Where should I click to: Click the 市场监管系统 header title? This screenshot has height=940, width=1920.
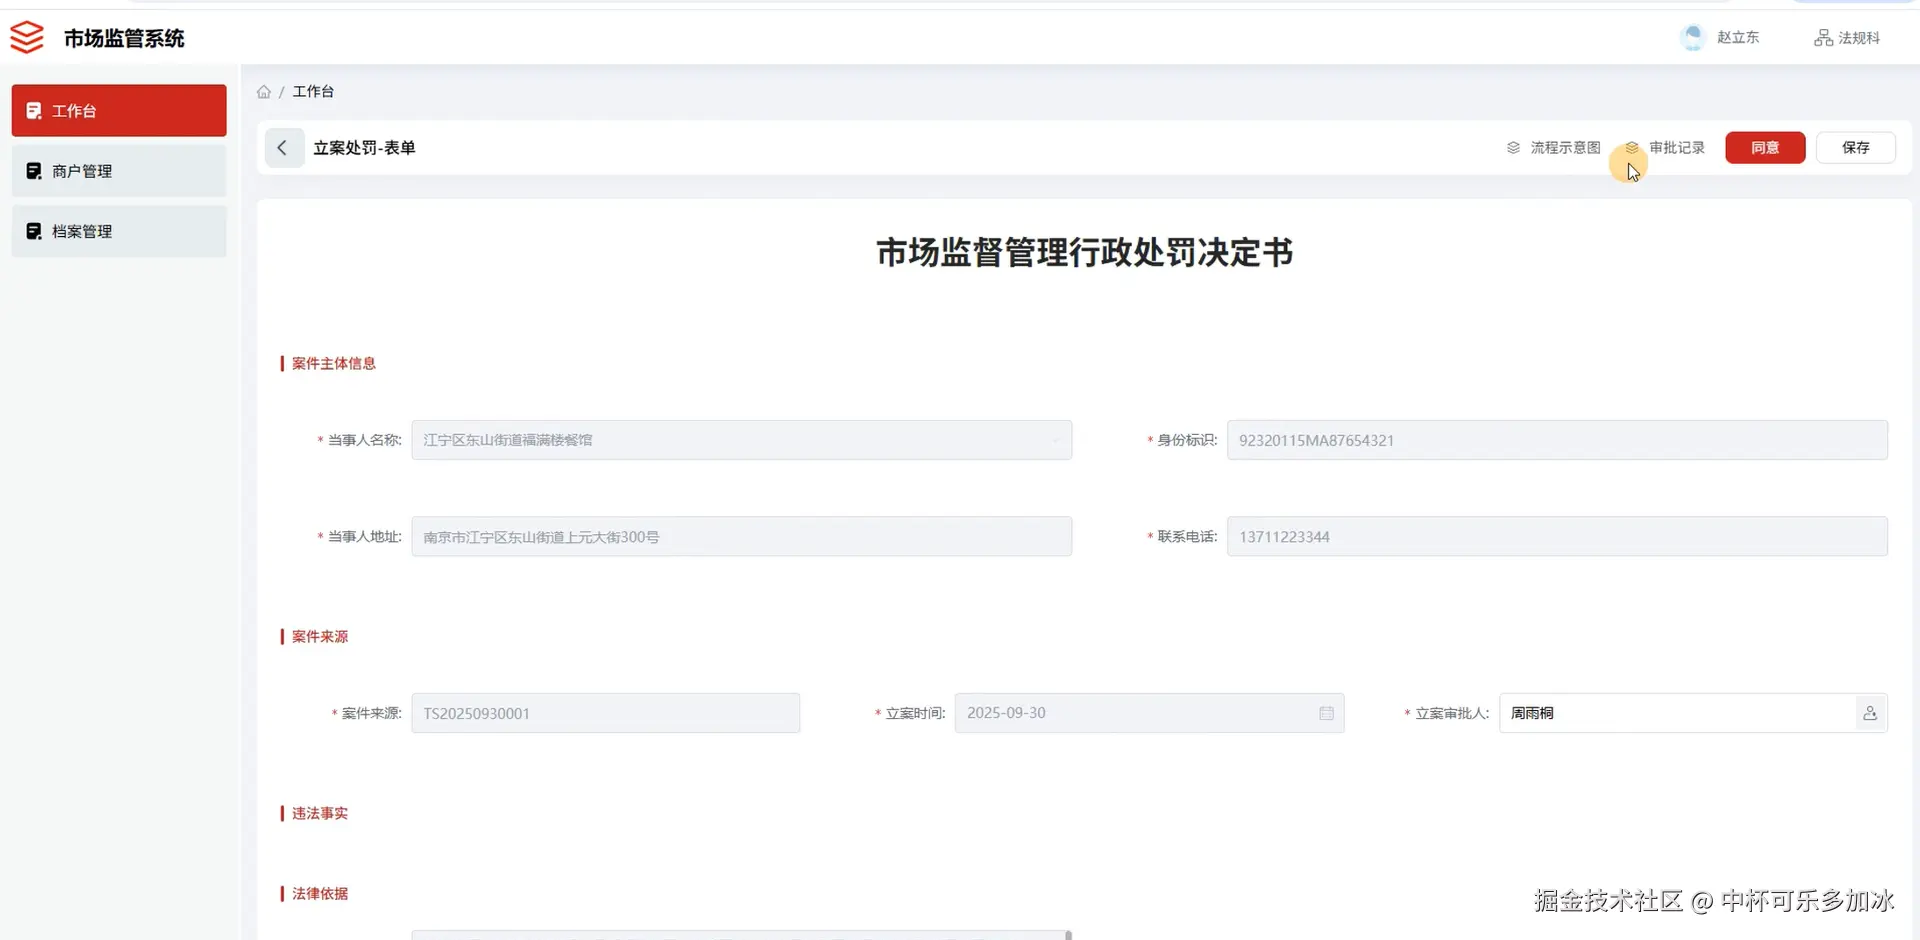124,38
